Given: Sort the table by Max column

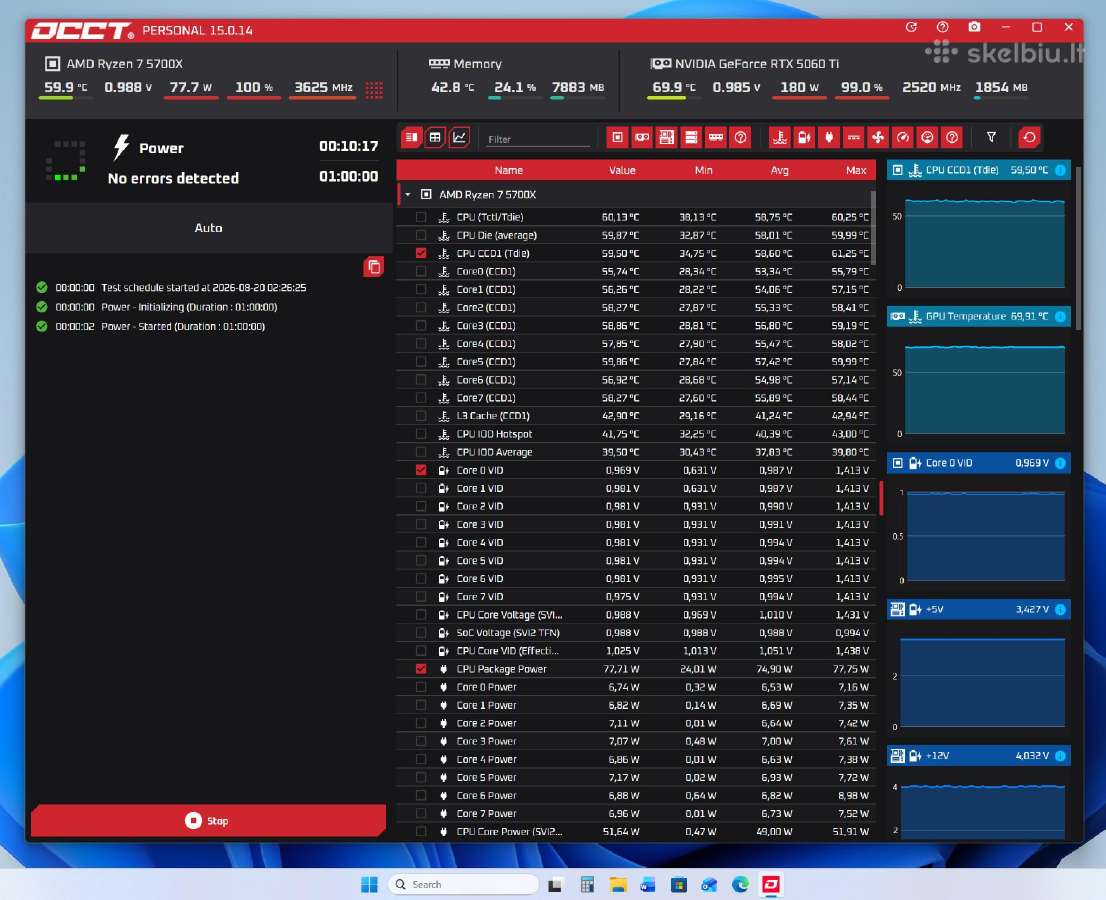Looking at the screenshot, I should point(856,170).
